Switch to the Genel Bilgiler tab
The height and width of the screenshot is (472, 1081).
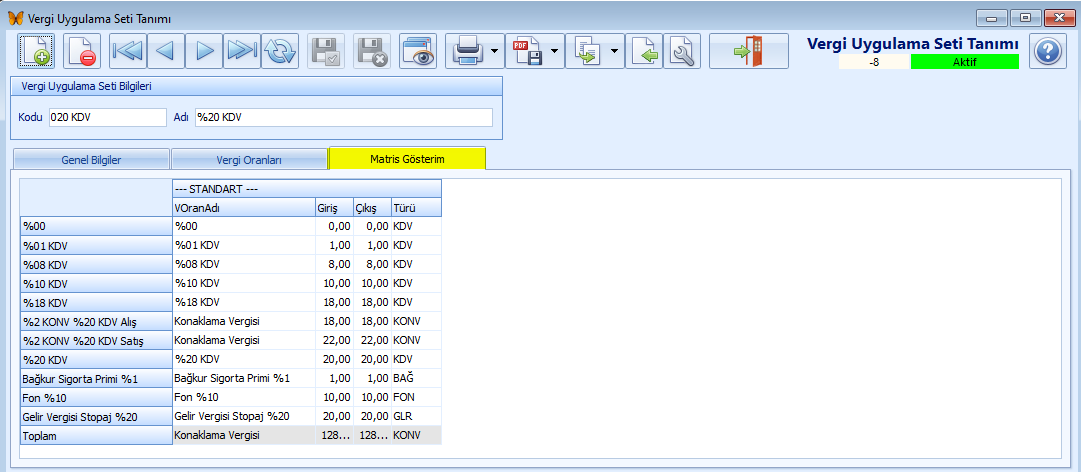point(90,159)
